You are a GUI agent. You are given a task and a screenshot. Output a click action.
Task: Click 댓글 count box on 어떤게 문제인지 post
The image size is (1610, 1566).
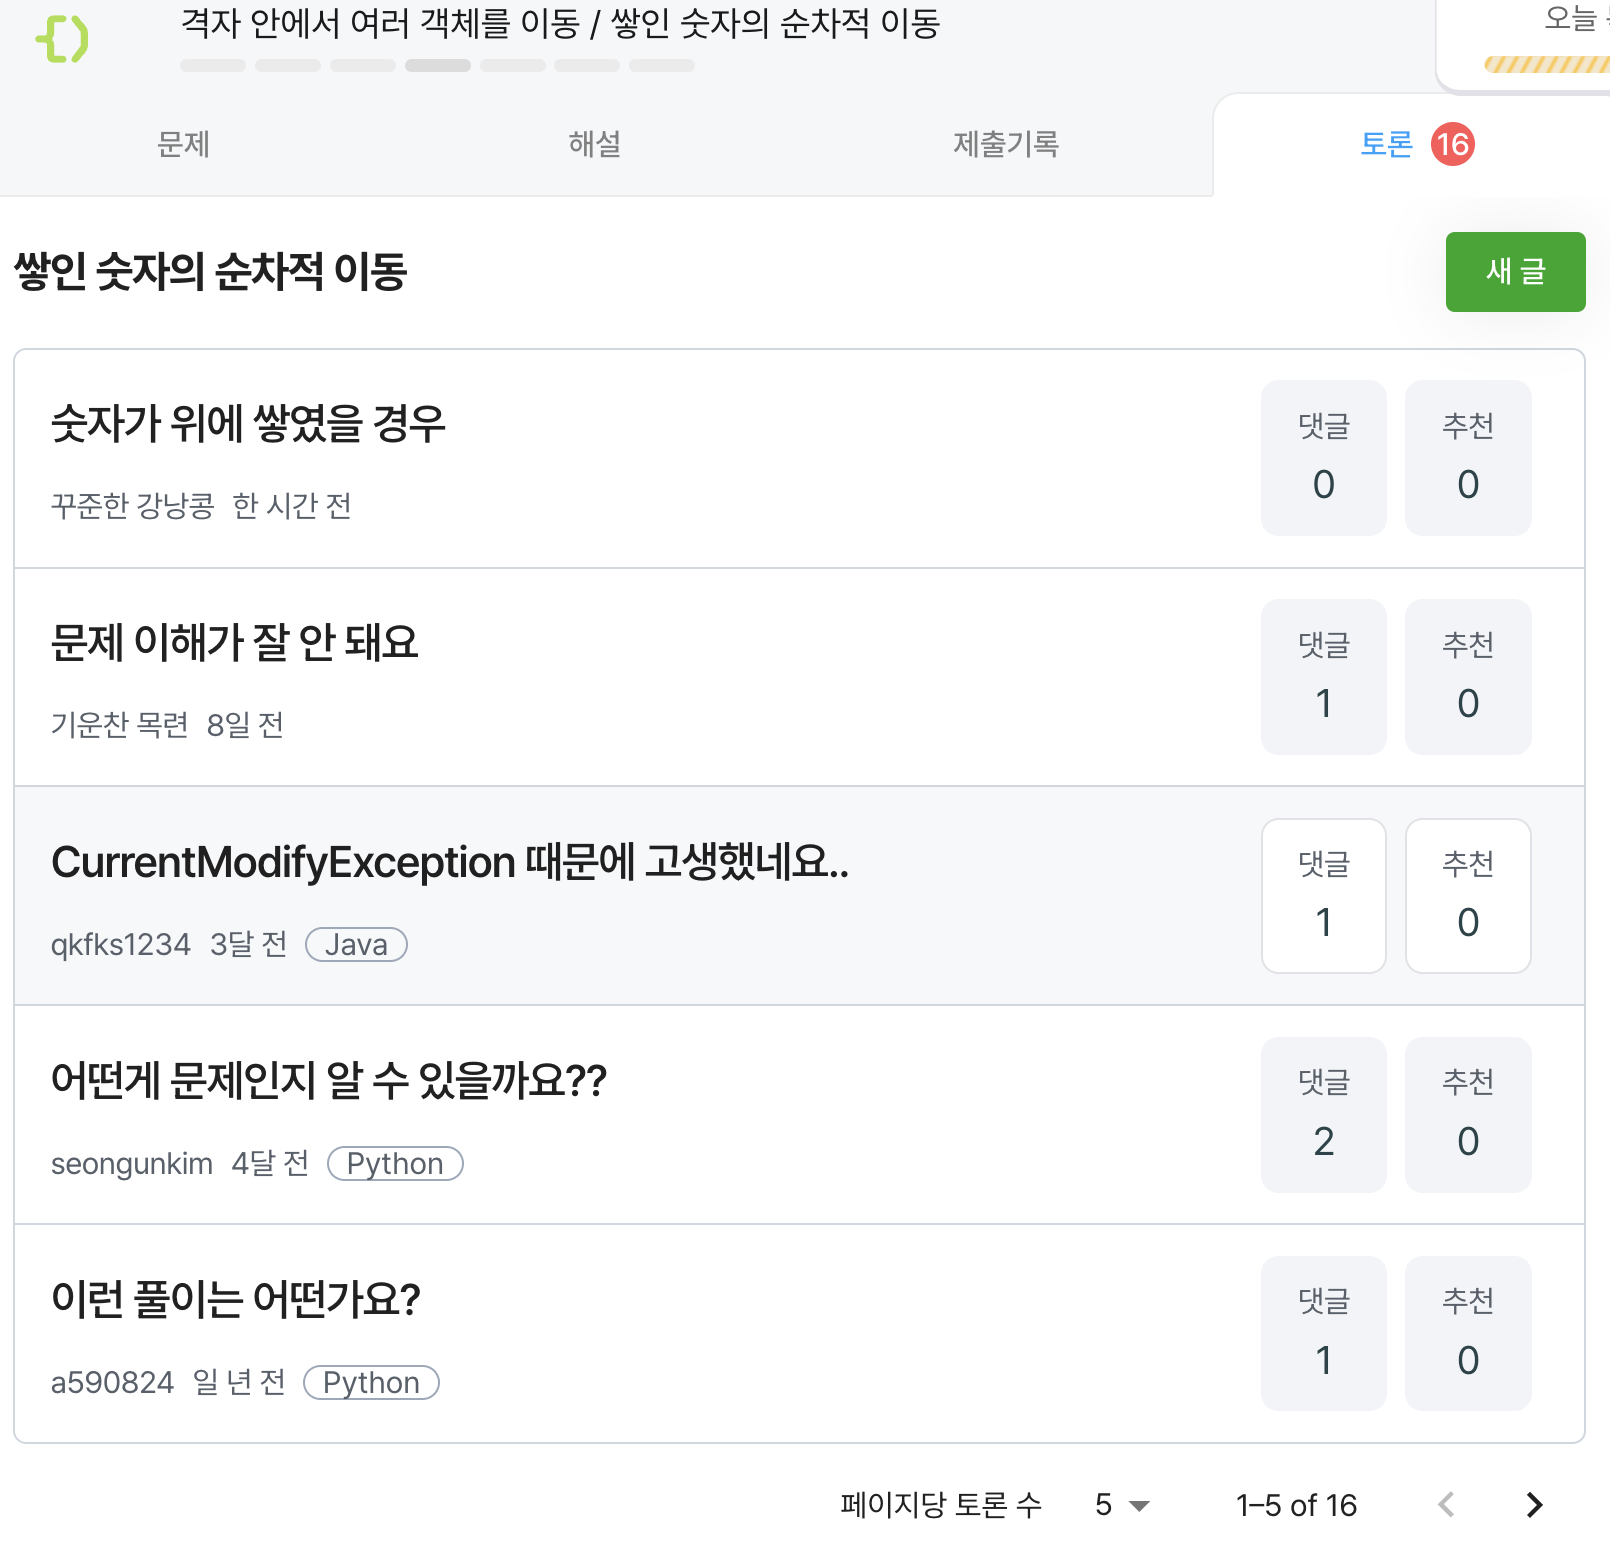[1324, 1115]
